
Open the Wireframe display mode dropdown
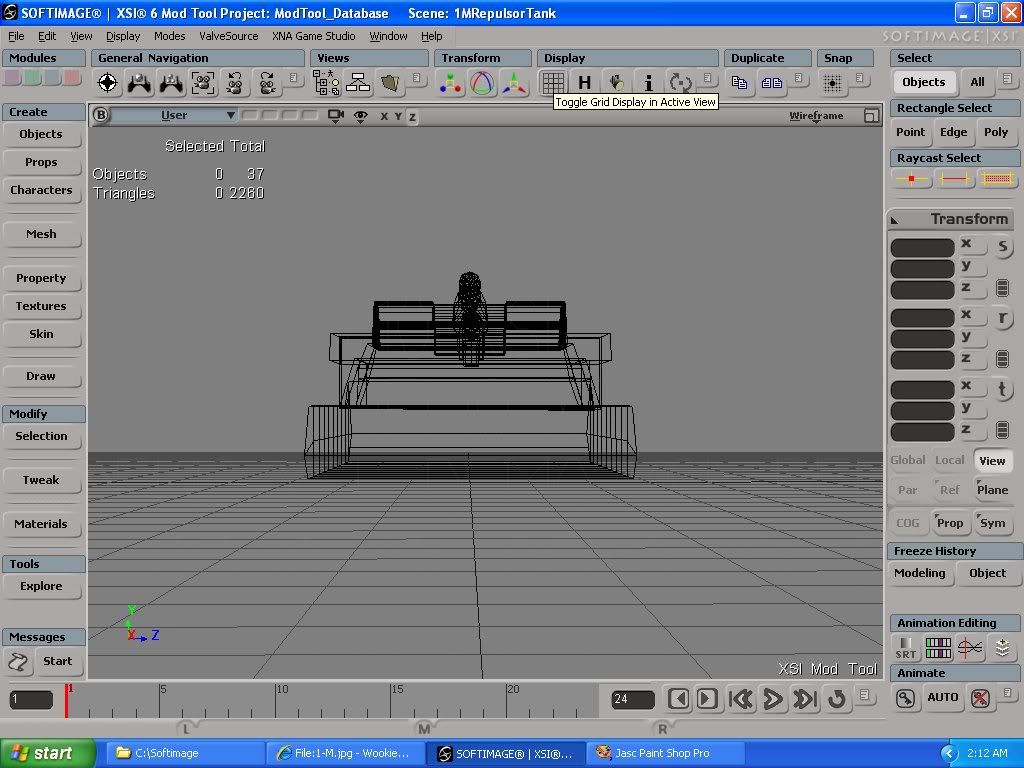click(x=816, y=116)
